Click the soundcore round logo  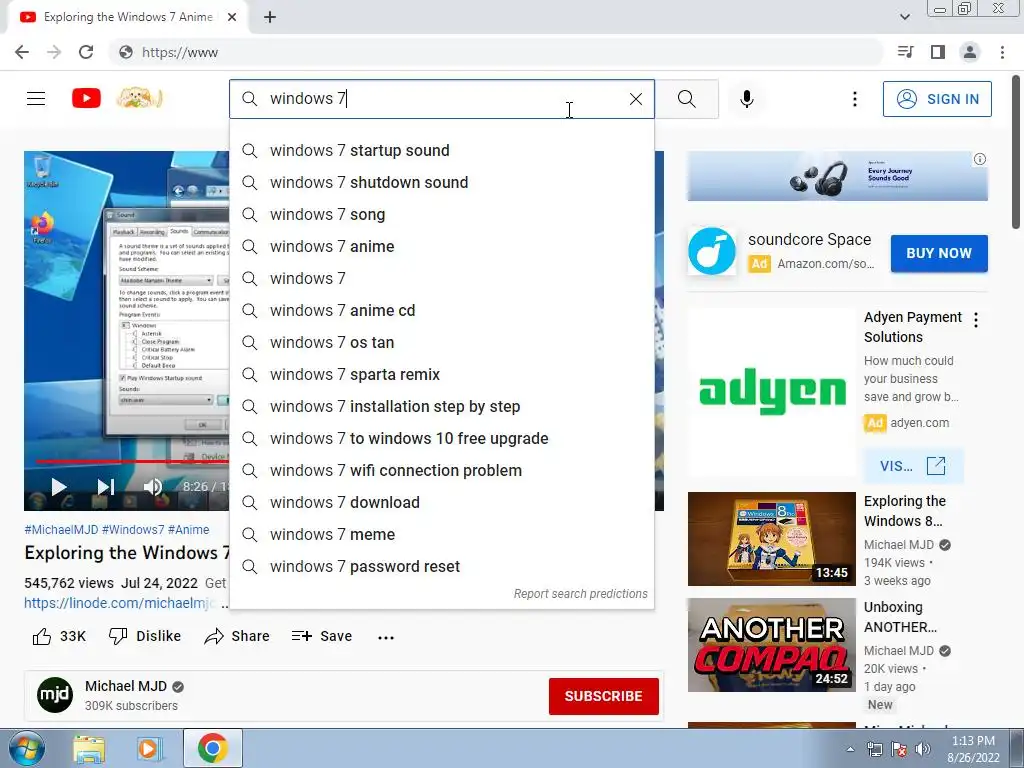pyautogui.click(x=712, y=251)
